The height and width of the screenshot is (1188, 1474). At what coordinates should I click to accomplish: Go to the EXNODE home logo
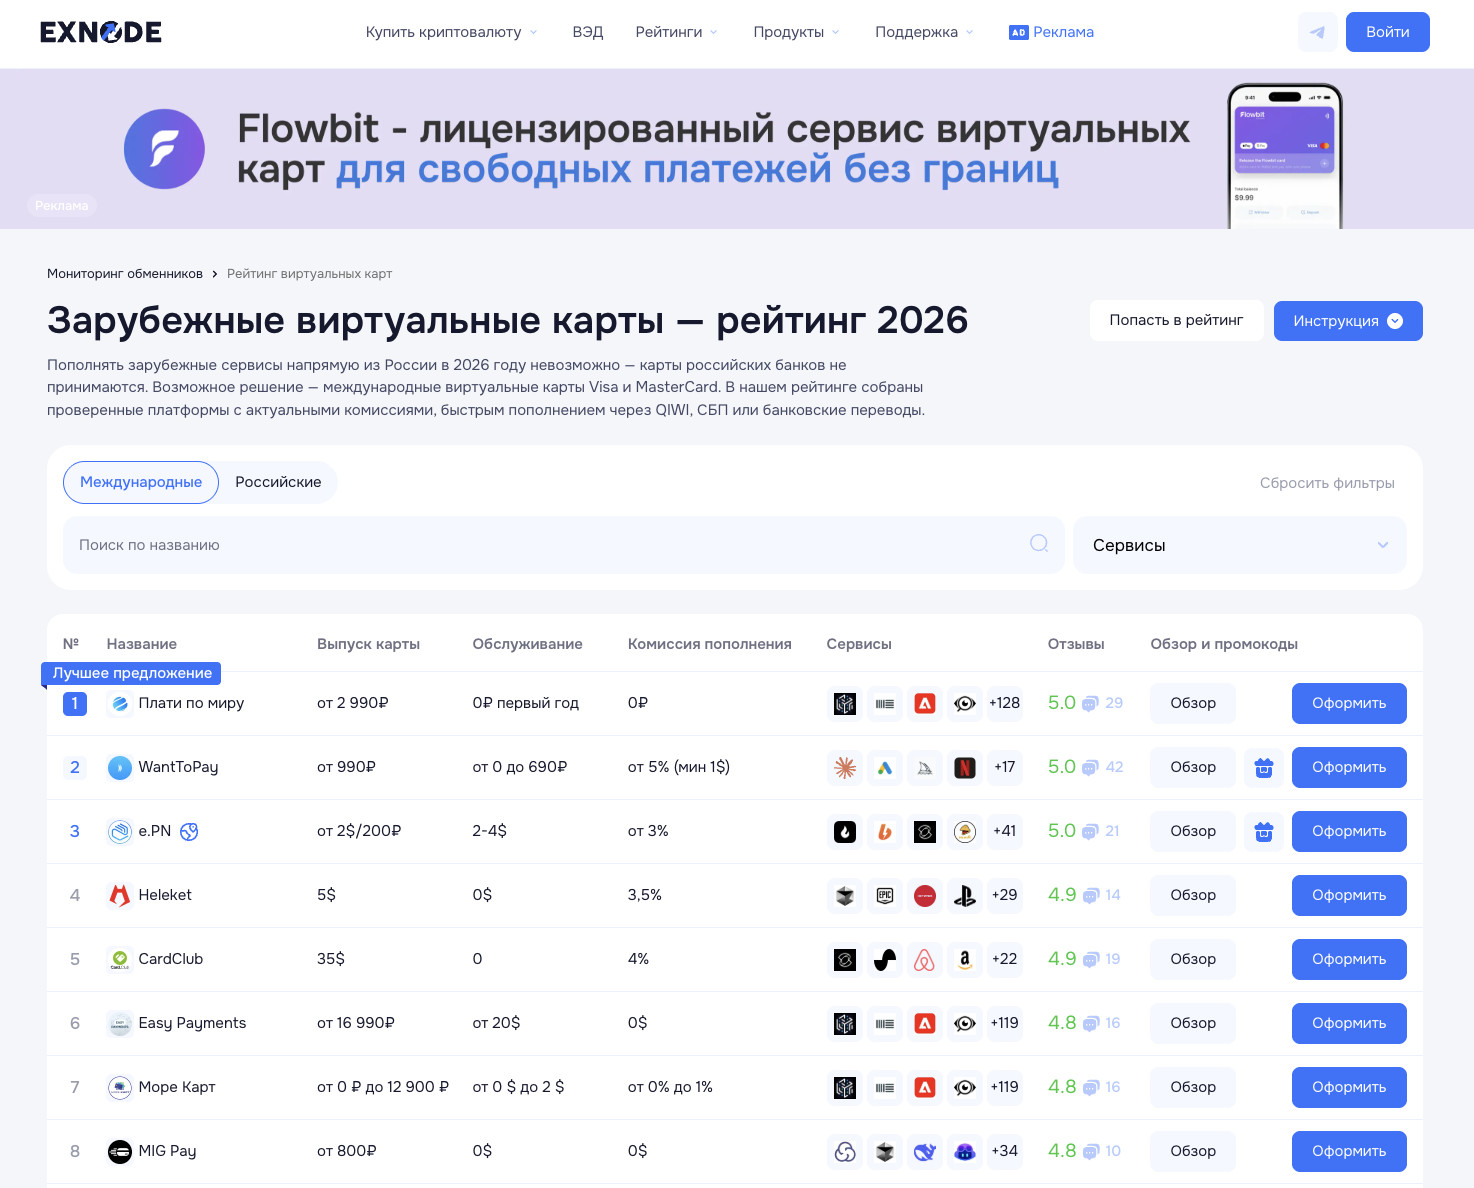pos(101,32)
